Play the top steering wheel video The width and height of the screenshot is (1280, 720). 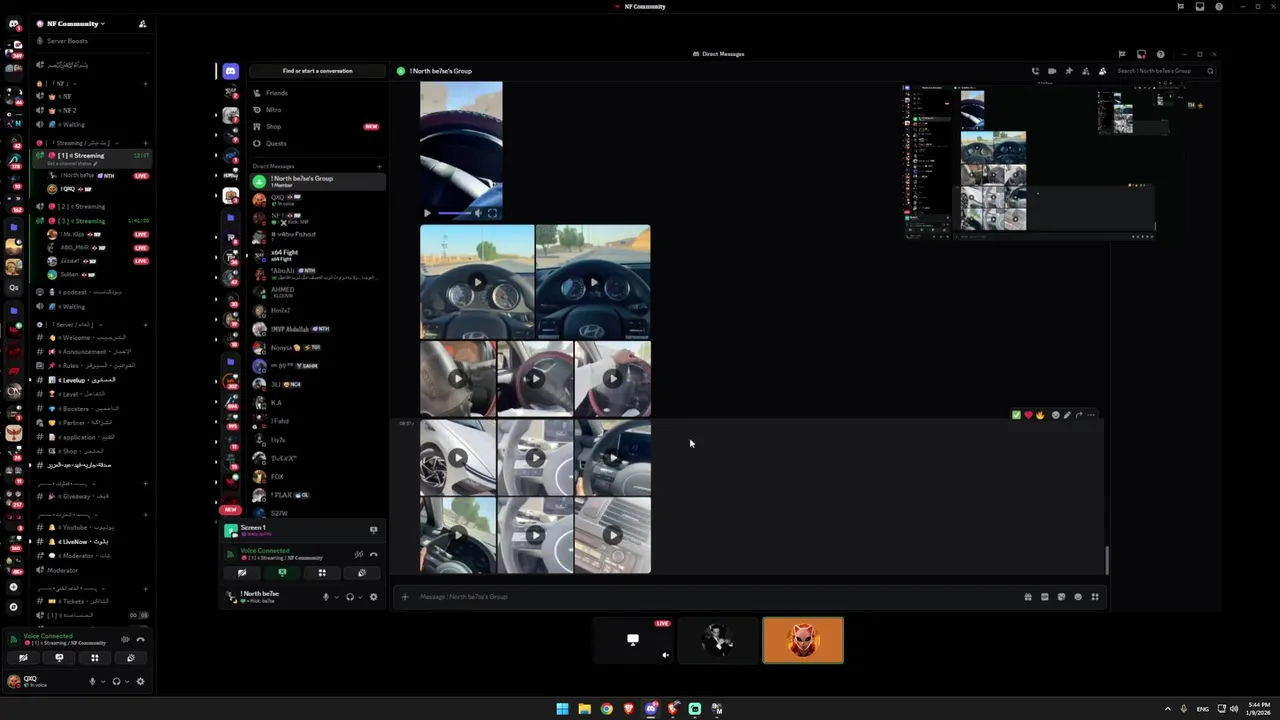click(x=427, y=213)
